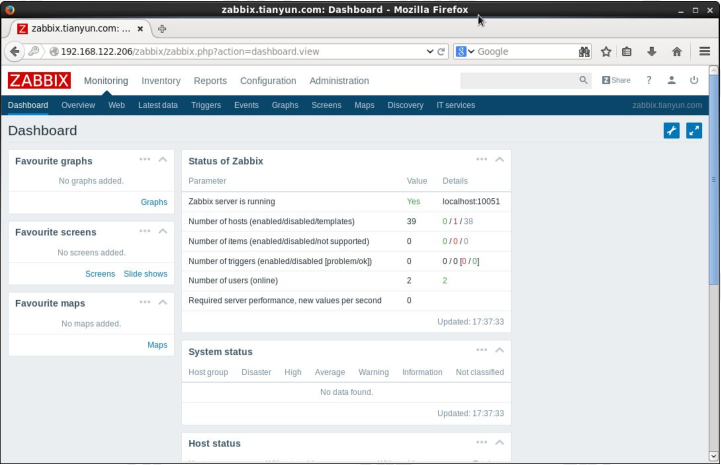Go back with the browser back arrow
This screenshot has width=721, height=465.
point(14,52)
